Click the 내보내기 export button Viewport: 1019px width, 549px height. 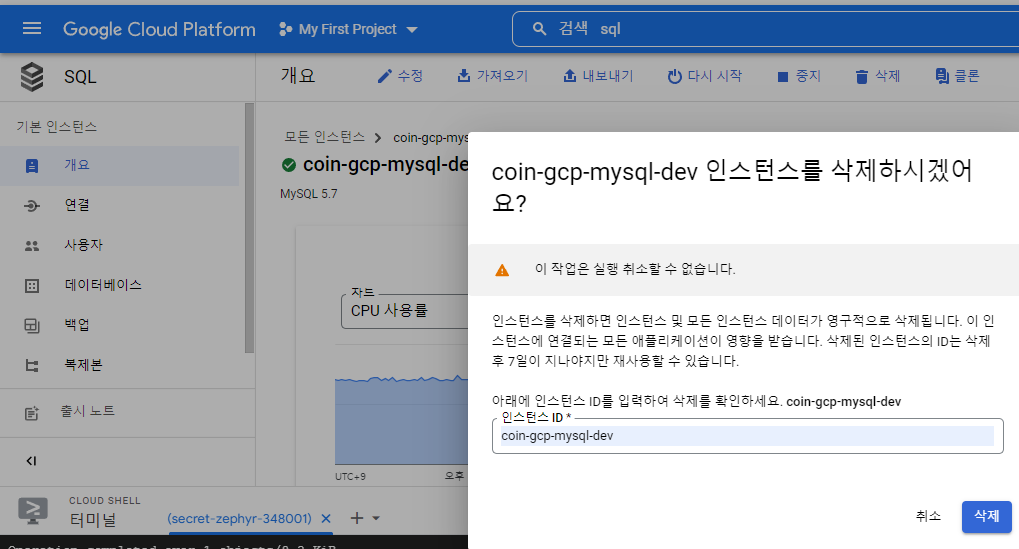[x=598, y=76]
